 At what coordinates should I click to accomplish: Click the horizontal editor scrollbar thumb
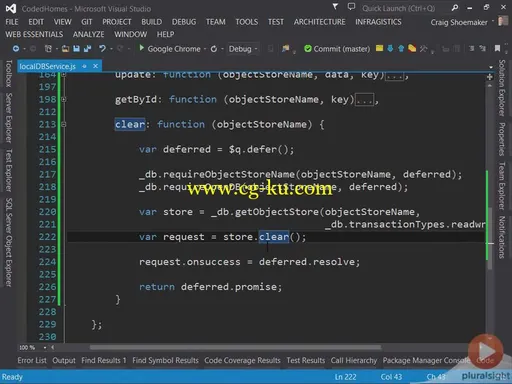(x=235, y=348)
